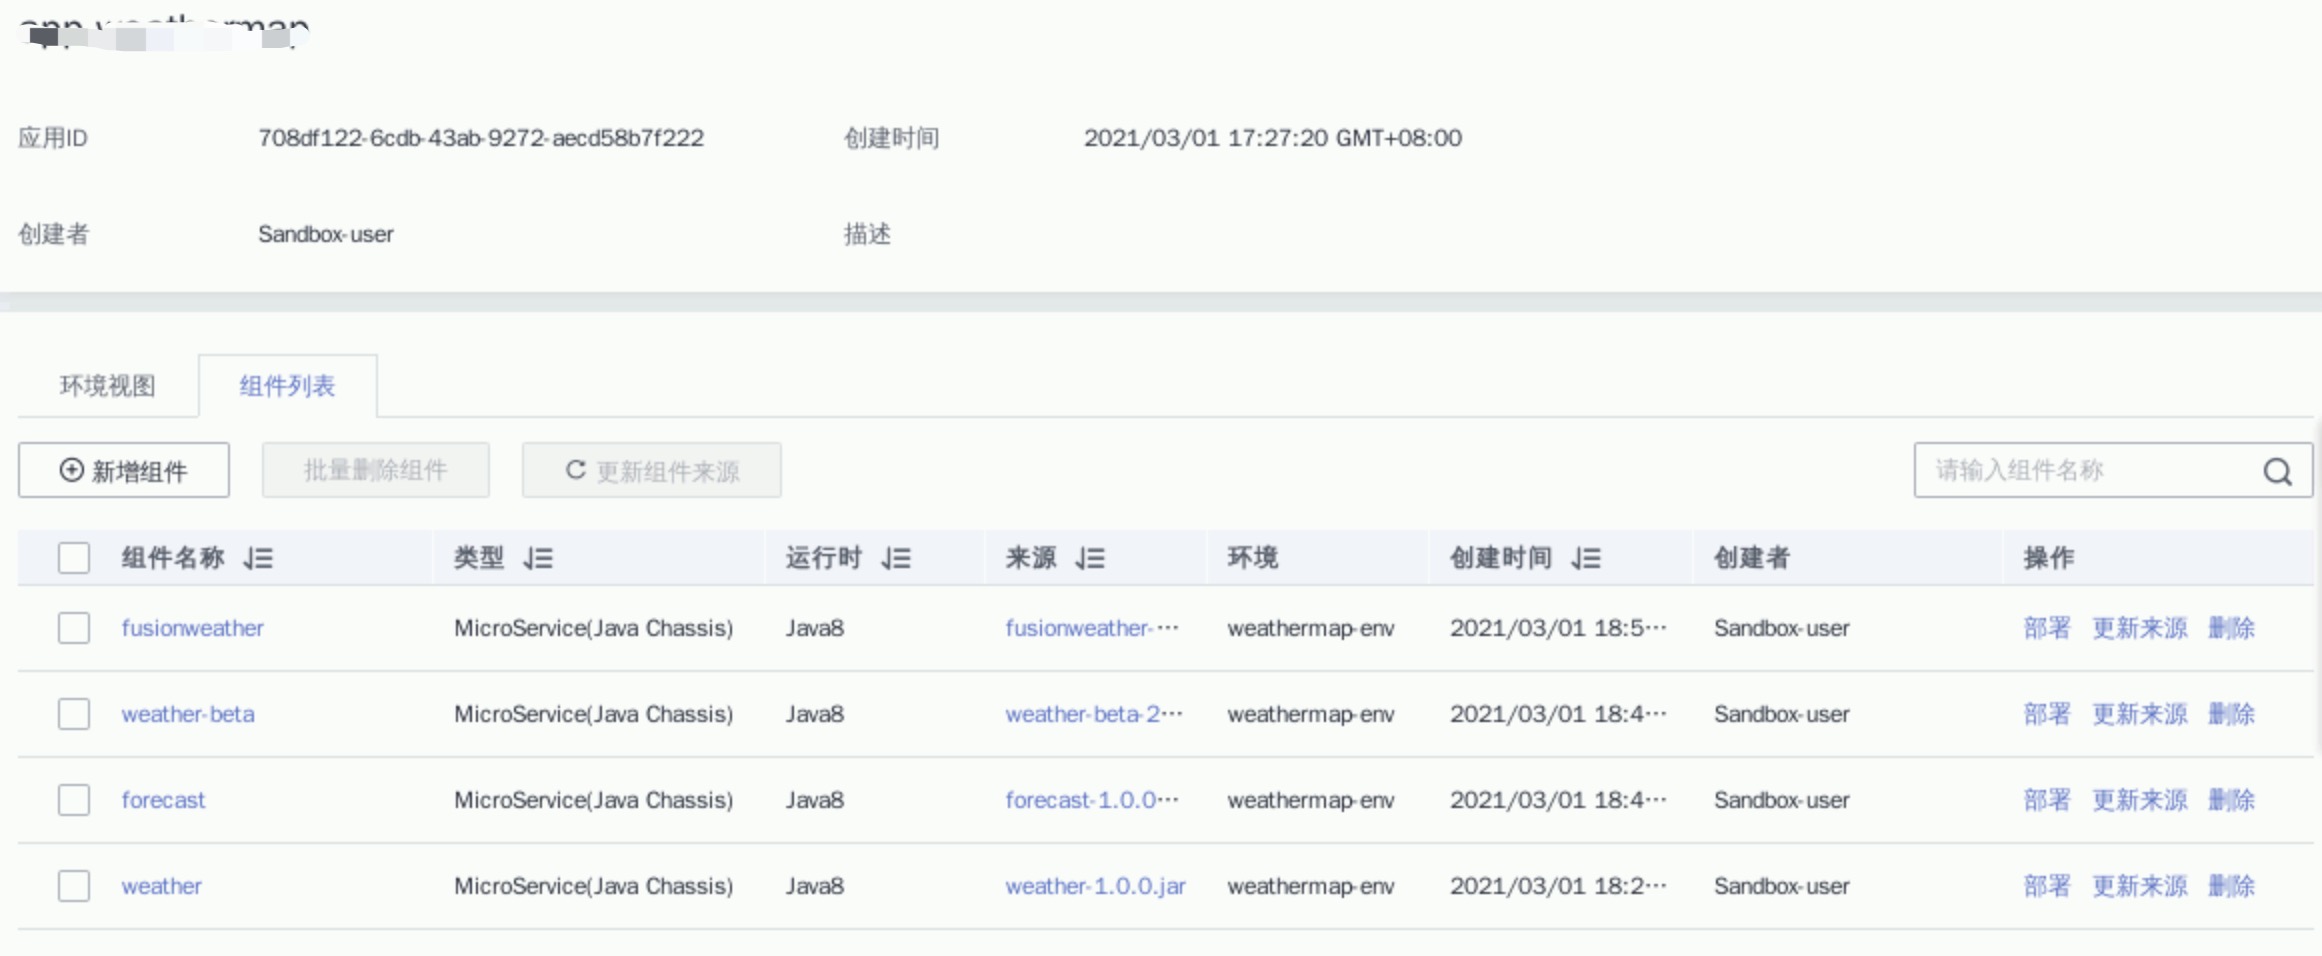Check the fusionweather row checkbox
Viewport: 2322px width, 956px height.
click(74, 628)
